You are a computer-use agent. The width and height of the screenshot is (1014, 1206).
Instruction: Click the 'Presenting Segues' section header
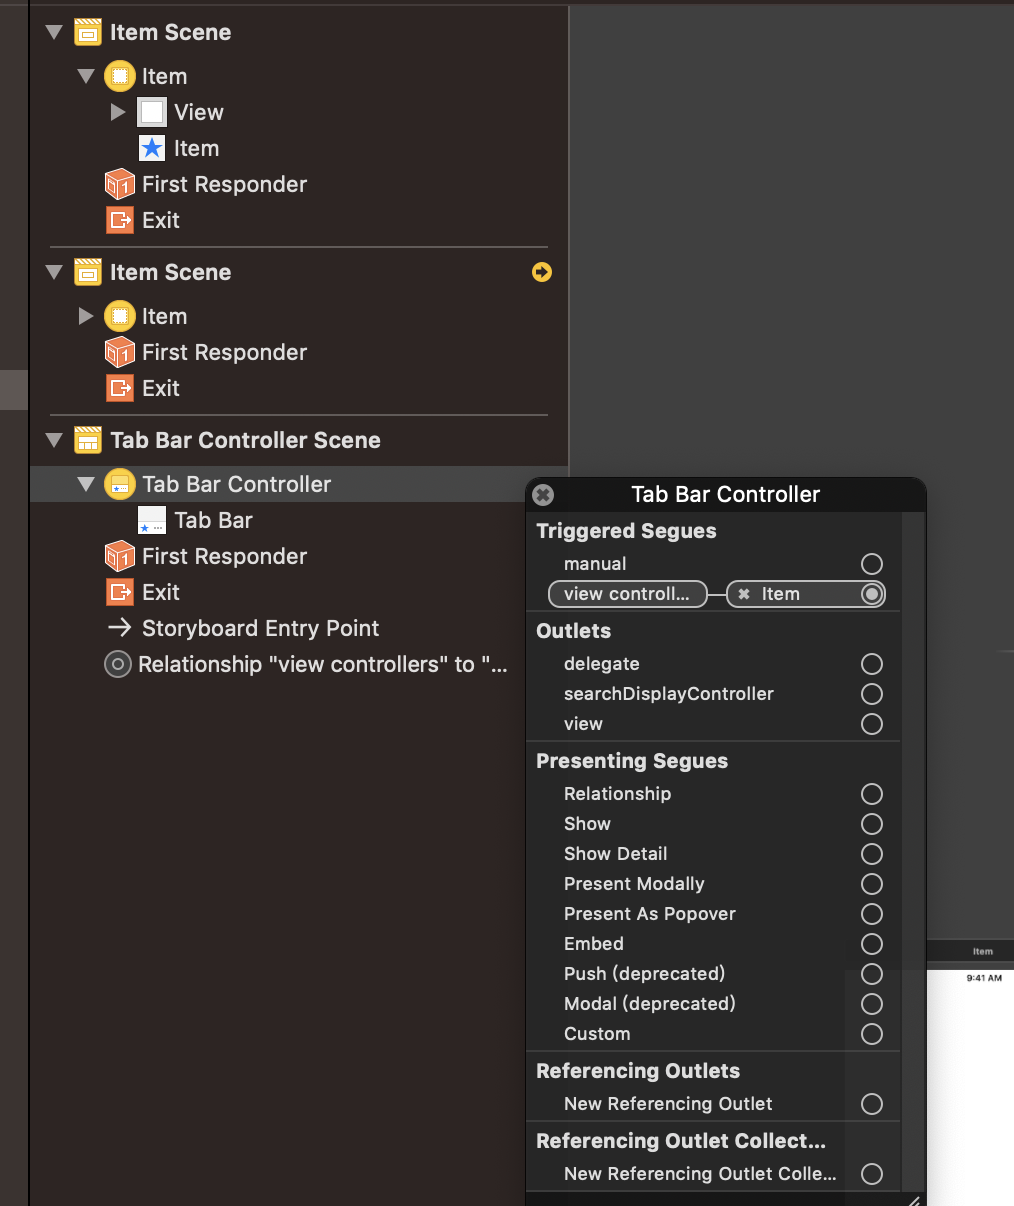click(632, 761)
